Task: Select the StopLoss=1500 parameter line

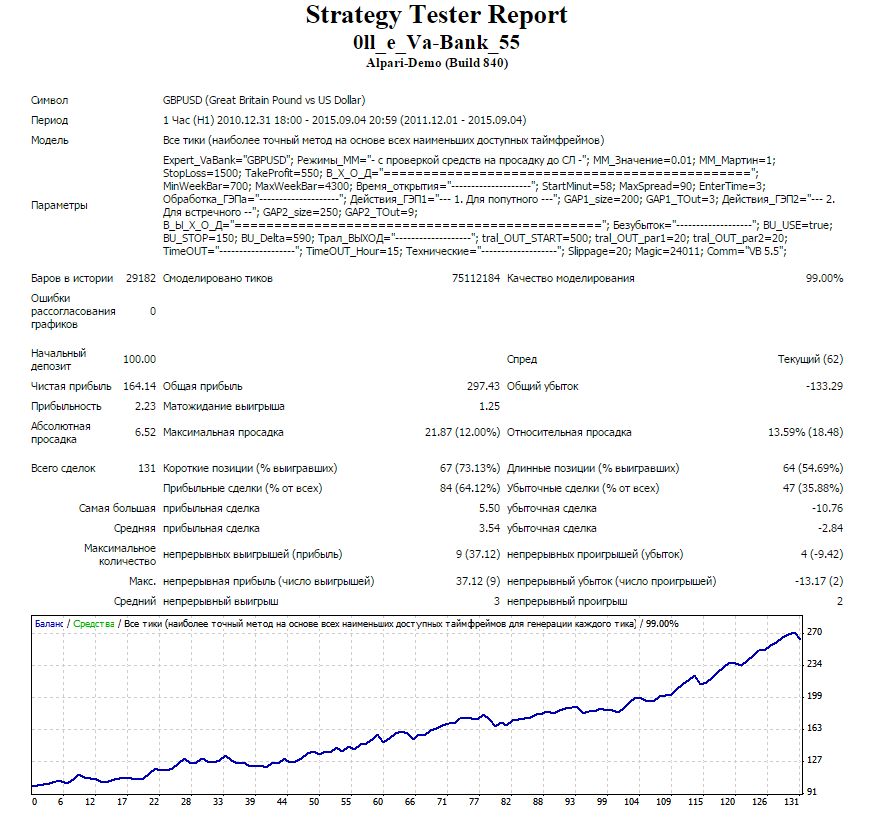Action: coord(461,173)
